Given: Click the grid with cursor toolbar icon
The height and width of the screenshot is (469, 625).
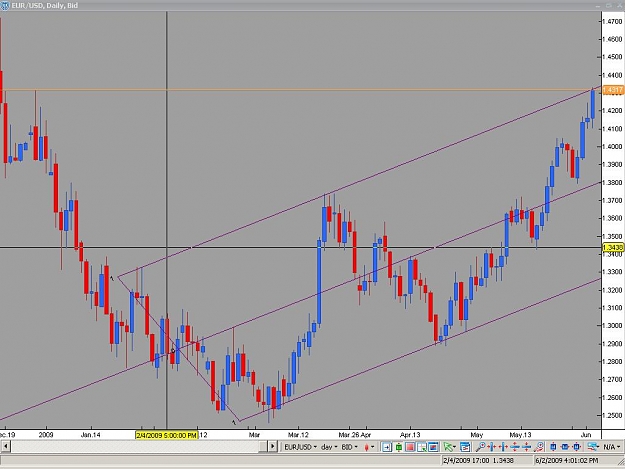Looking at the screenshot, I should click(x=421, y=447).
